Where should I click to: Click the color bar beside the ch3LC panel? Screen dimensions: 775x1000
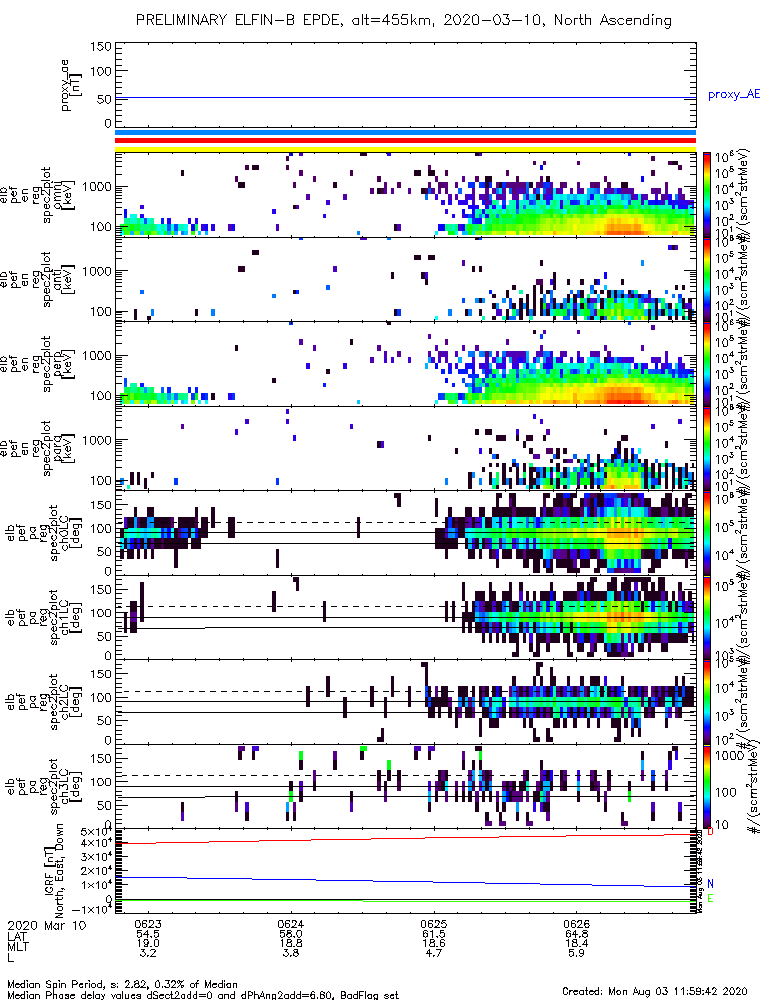707,786
